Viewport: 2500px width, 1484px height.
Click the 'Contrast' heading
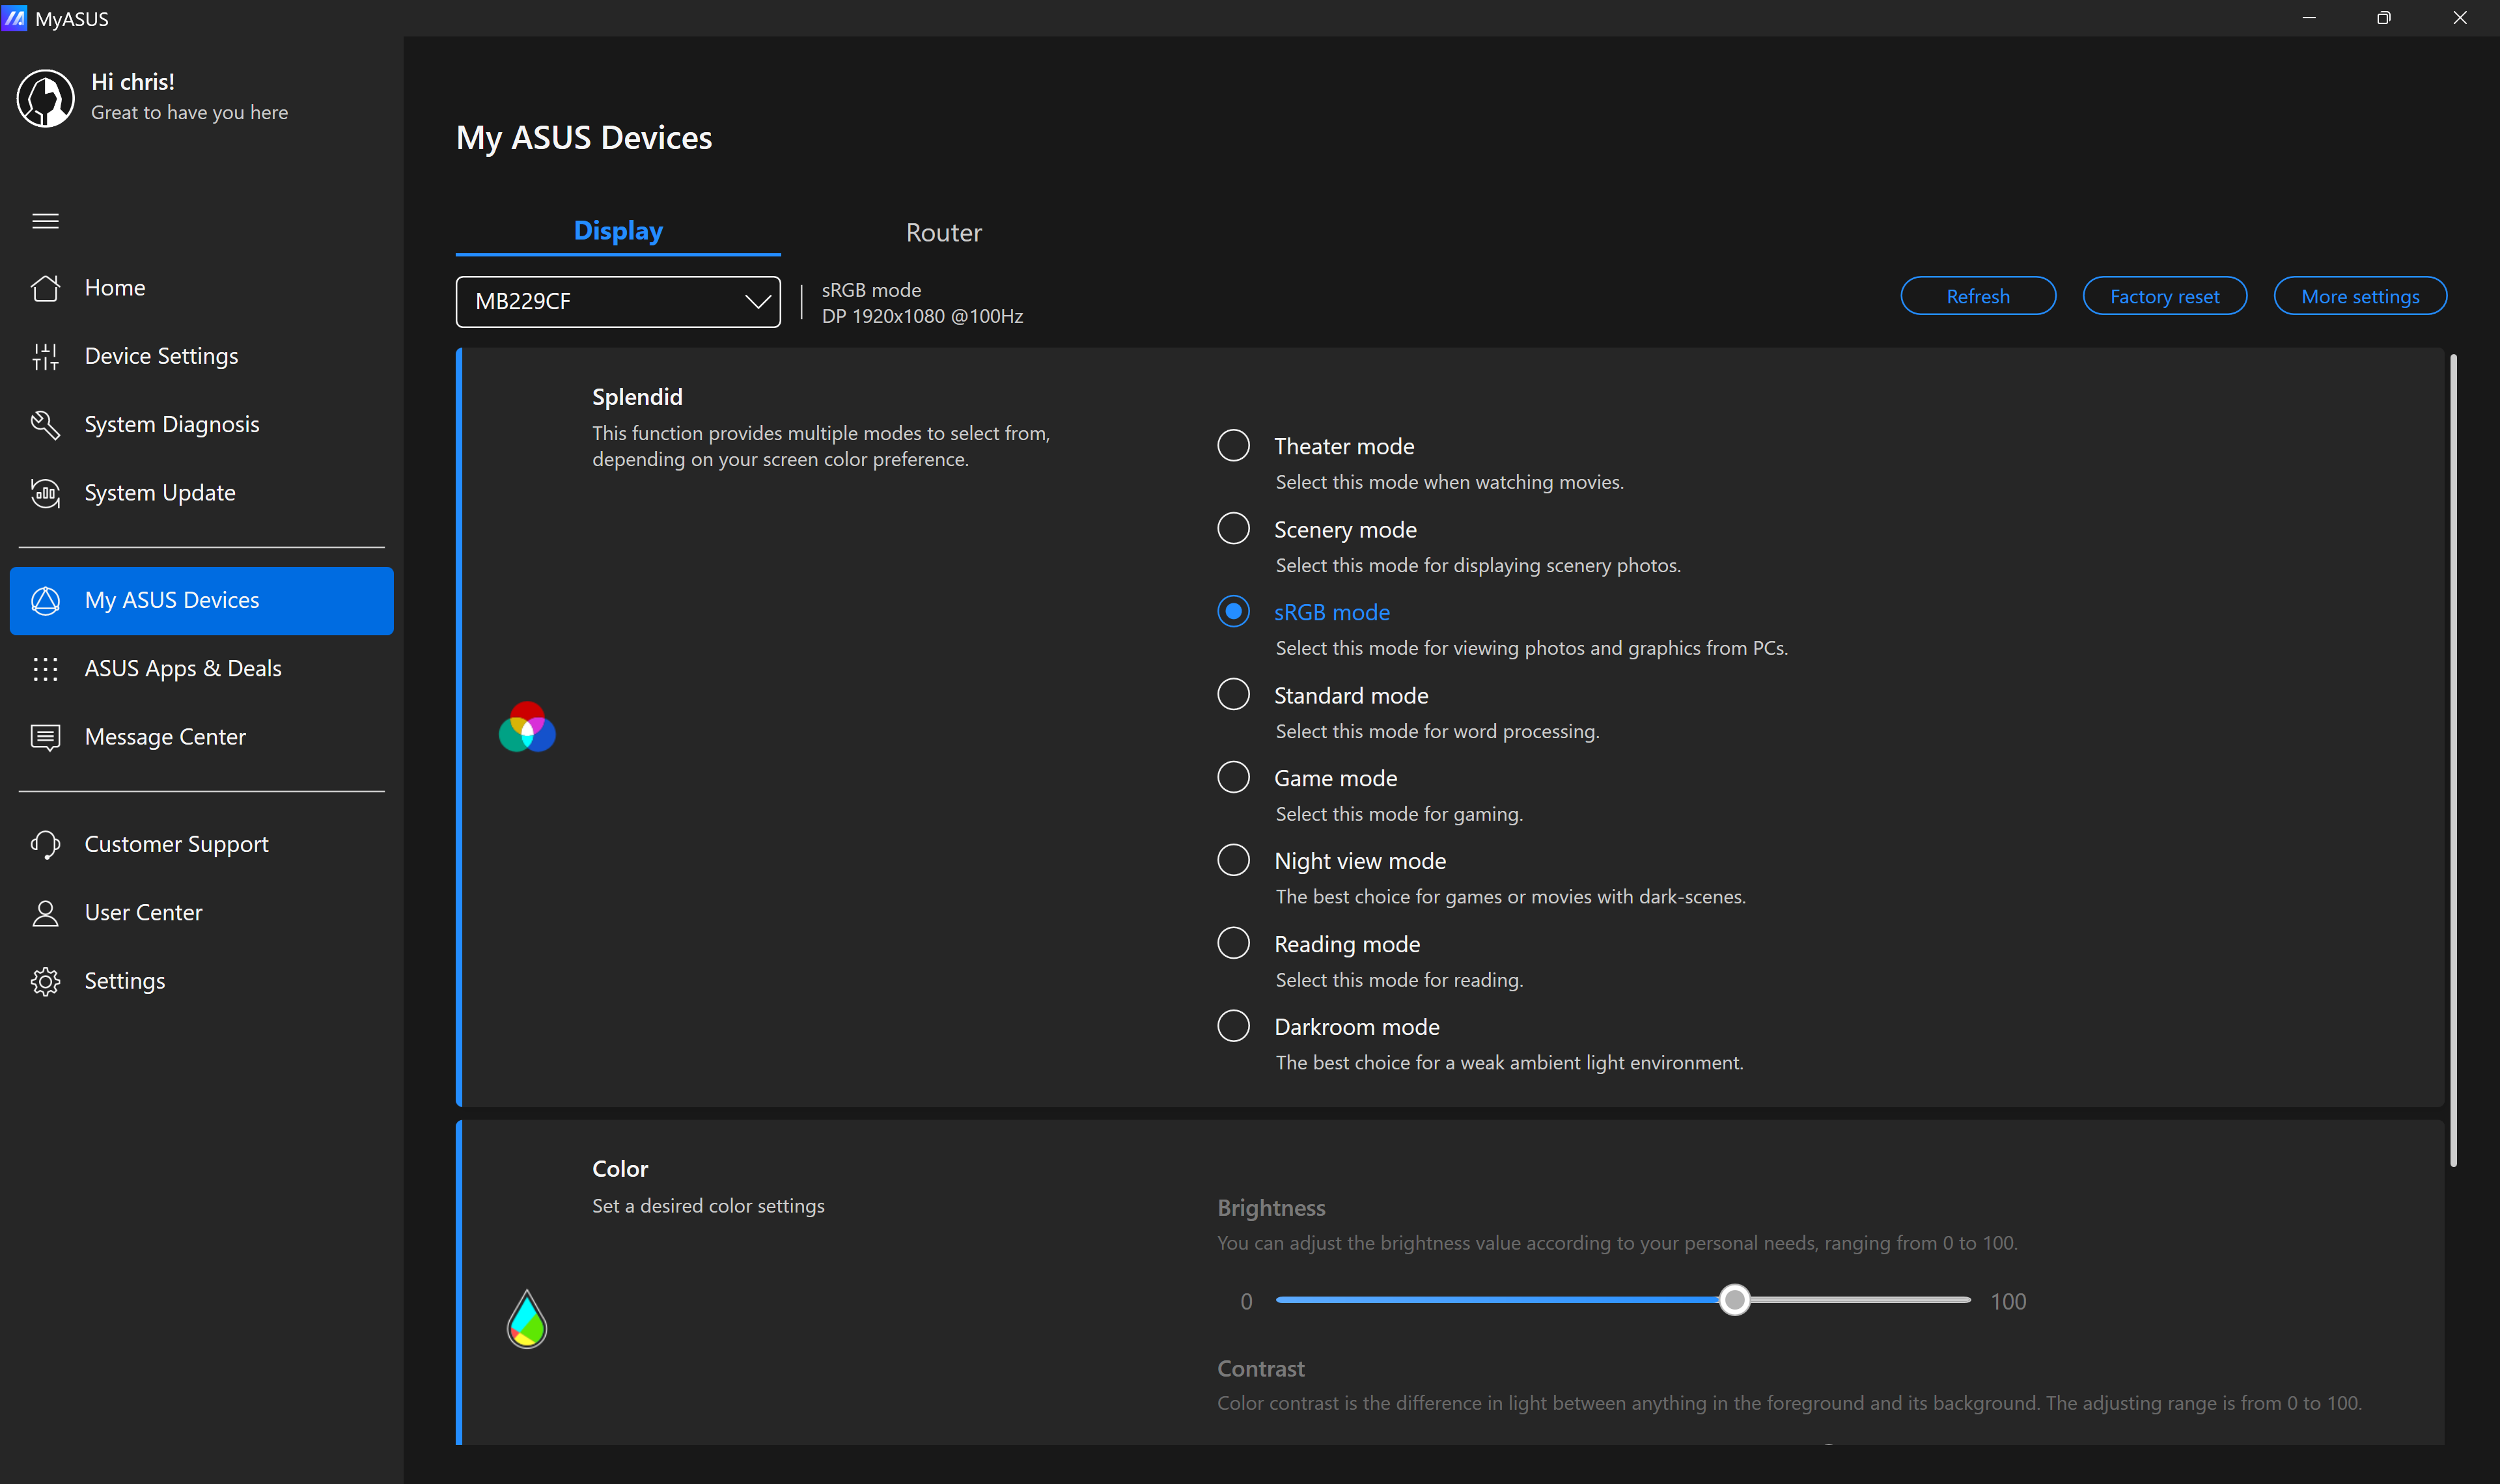1260,1368
